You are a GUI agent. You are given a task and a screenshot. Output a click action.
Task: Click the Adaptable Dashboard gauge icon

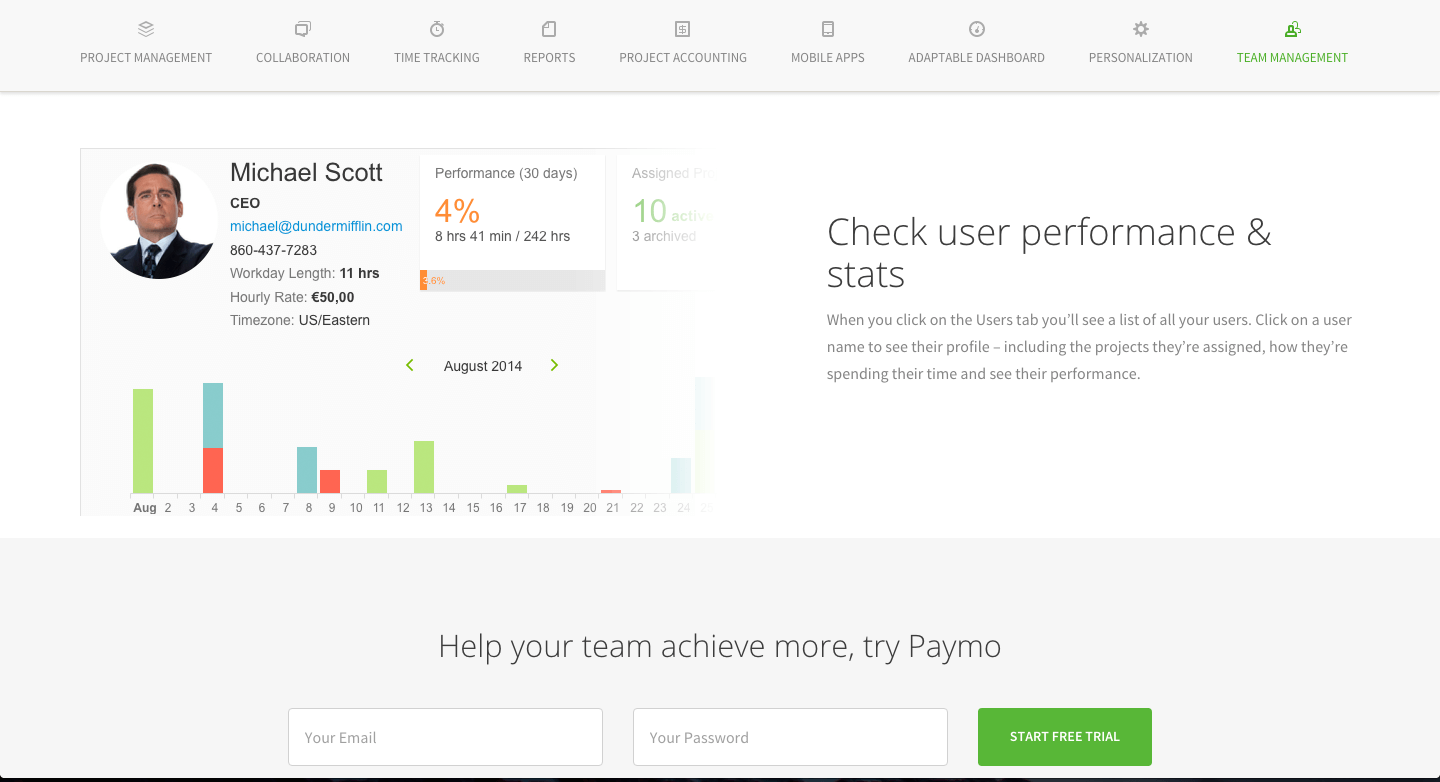(976, 29)
